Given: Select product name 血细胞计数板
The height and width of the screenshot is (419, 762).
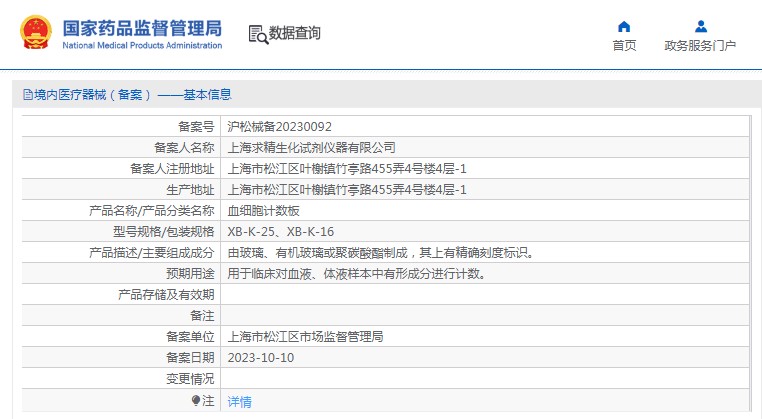Looking at the screenshot, I should (263, 210).
